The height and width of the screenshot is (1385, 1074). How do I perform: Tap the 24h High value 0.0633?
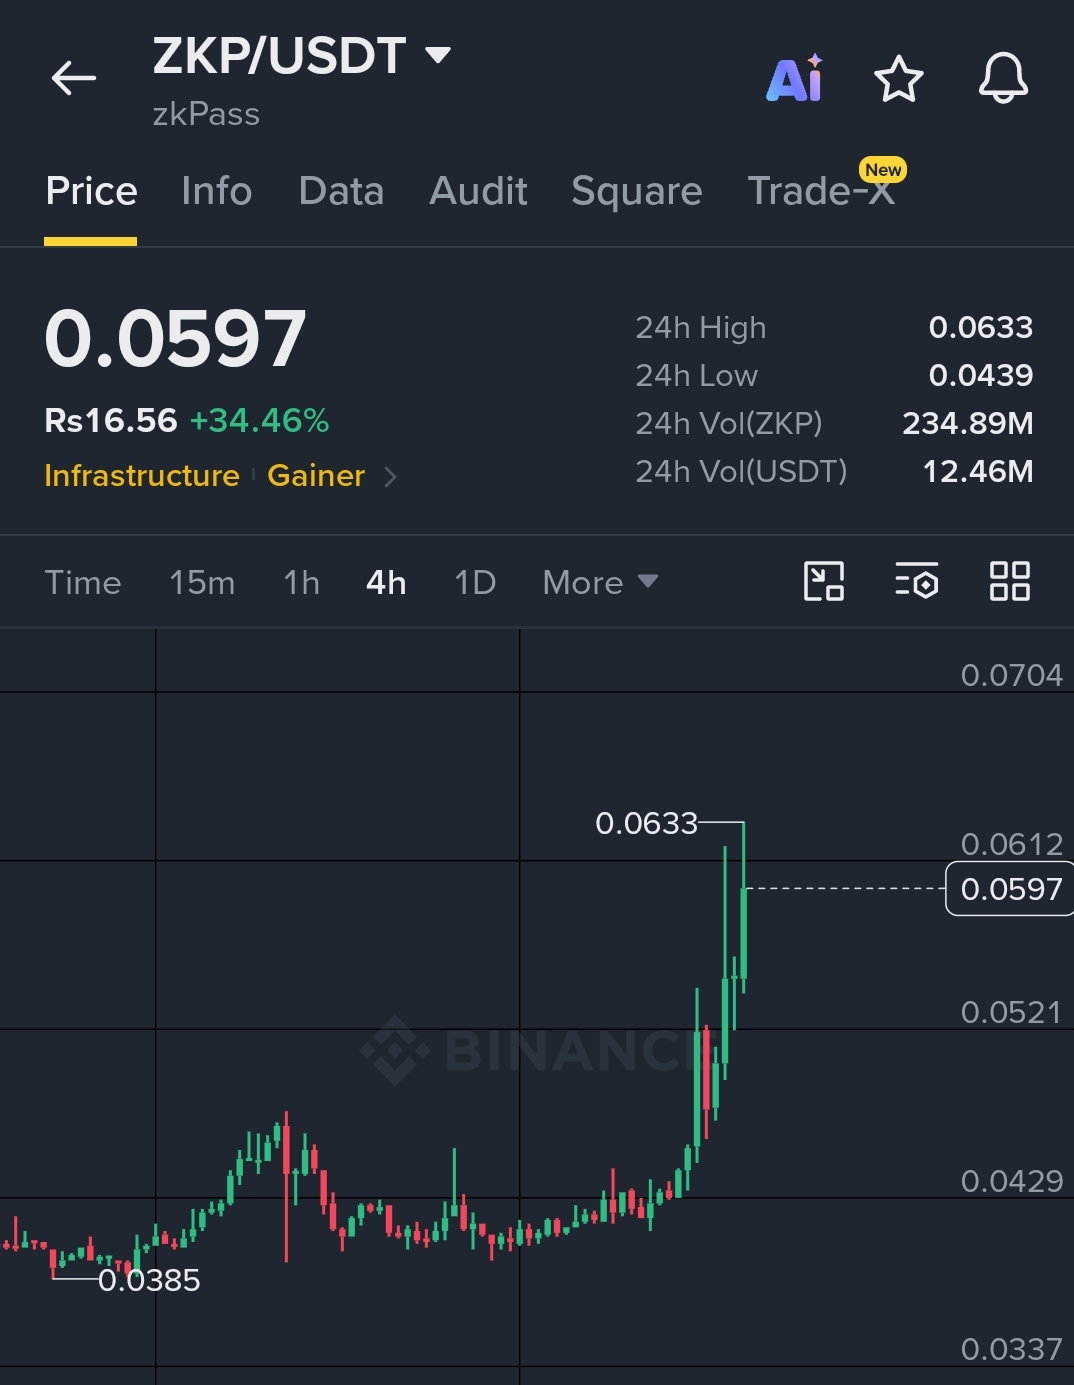(980, 327)
